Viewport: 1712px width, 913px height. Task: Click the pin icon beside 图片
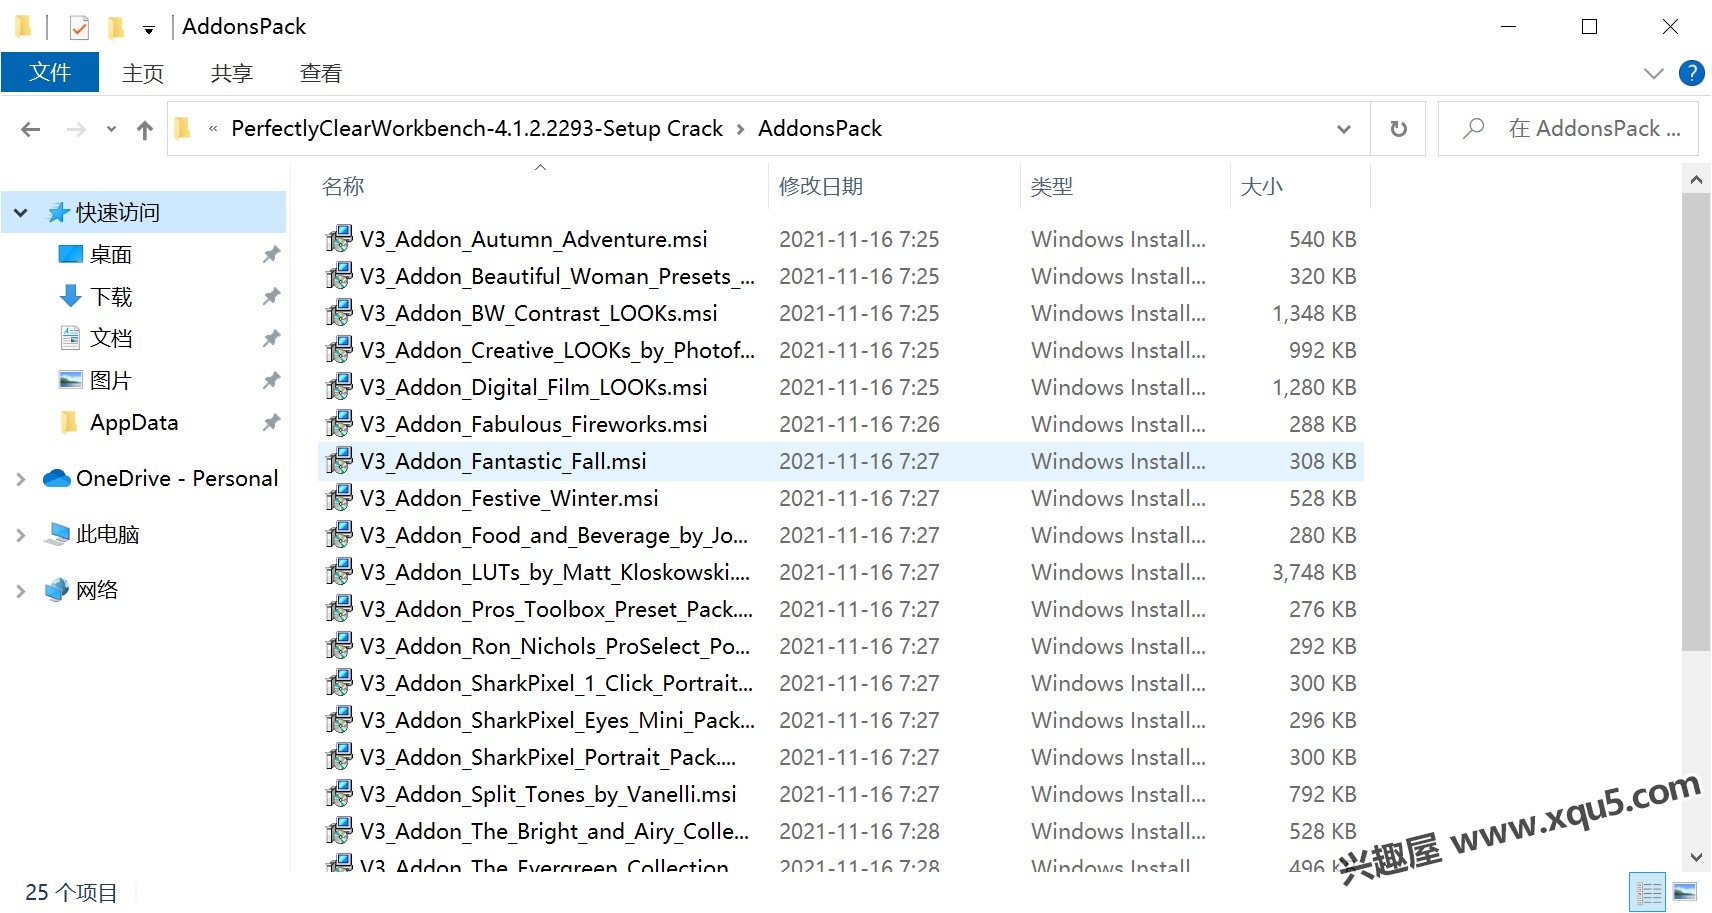[271, 381]
